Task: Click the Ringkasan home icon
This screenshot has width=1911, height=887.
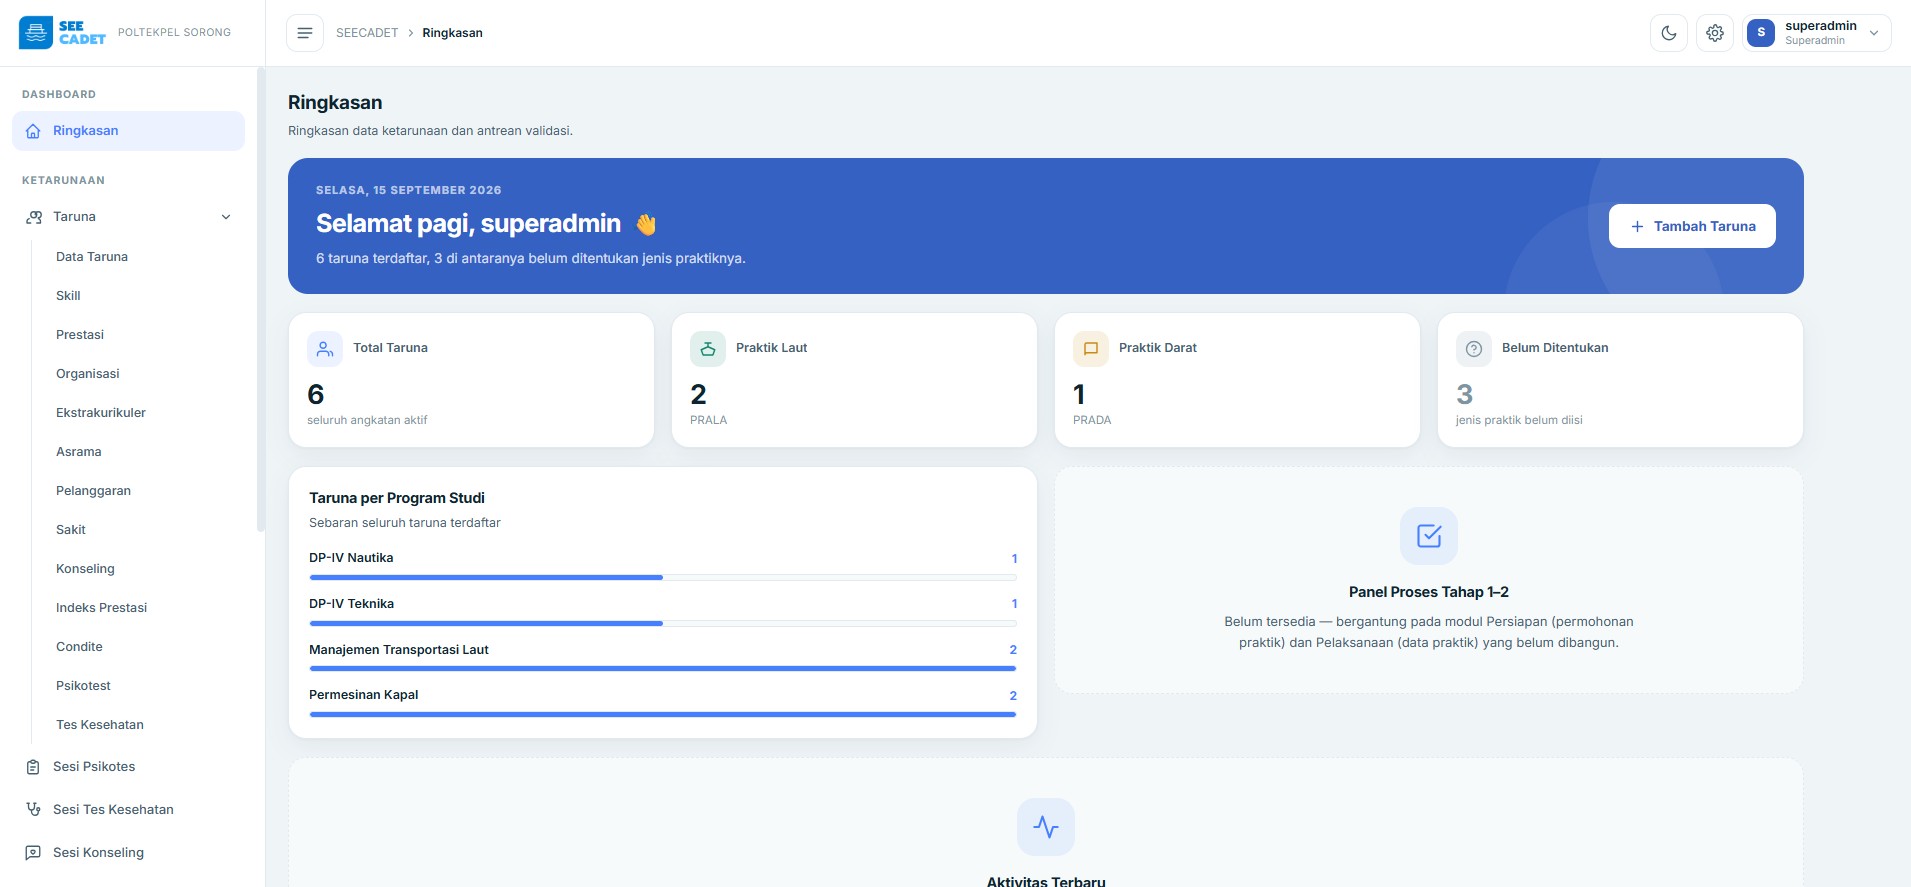Action: coord(33,131)
